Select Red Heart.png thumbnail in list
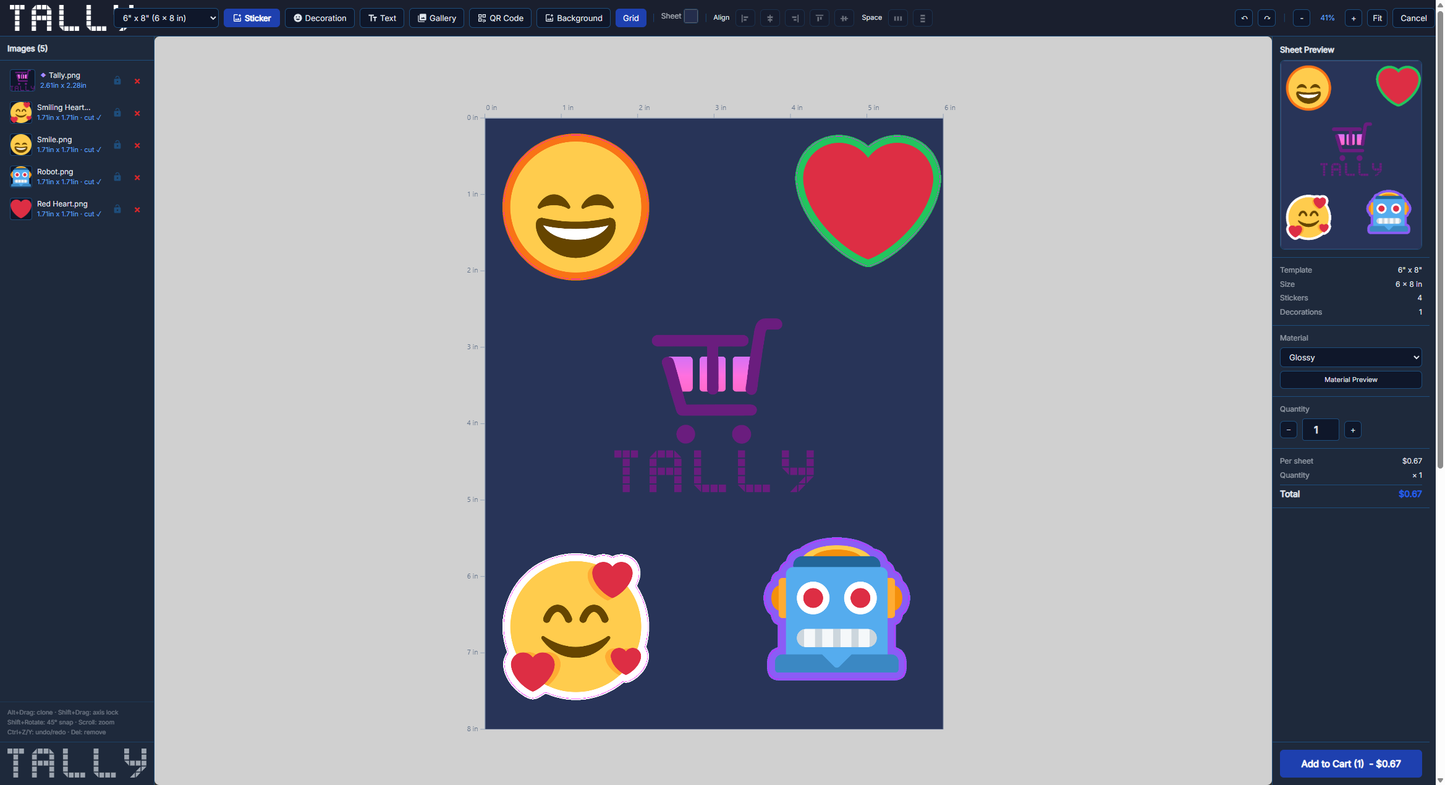This screenshot has height=785, width=1445. 21,209
